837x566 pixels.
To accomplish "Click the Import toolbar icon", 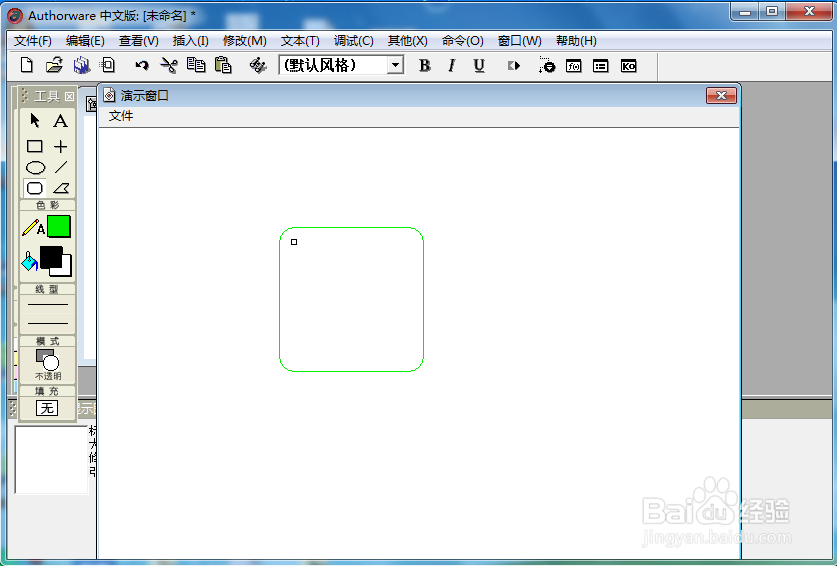I will tap(107, 65).
